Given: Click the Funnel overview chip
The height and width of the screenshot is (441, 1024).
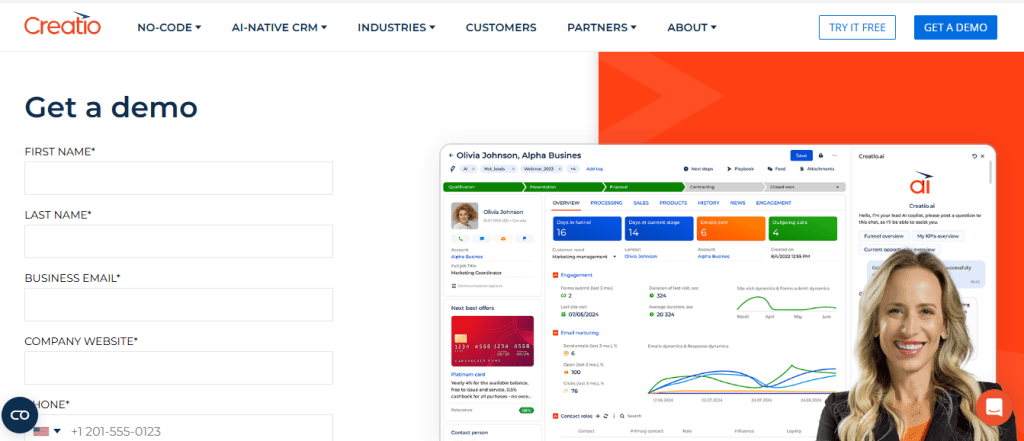Looking at the screenshot, I should click(x=884, y=236).
